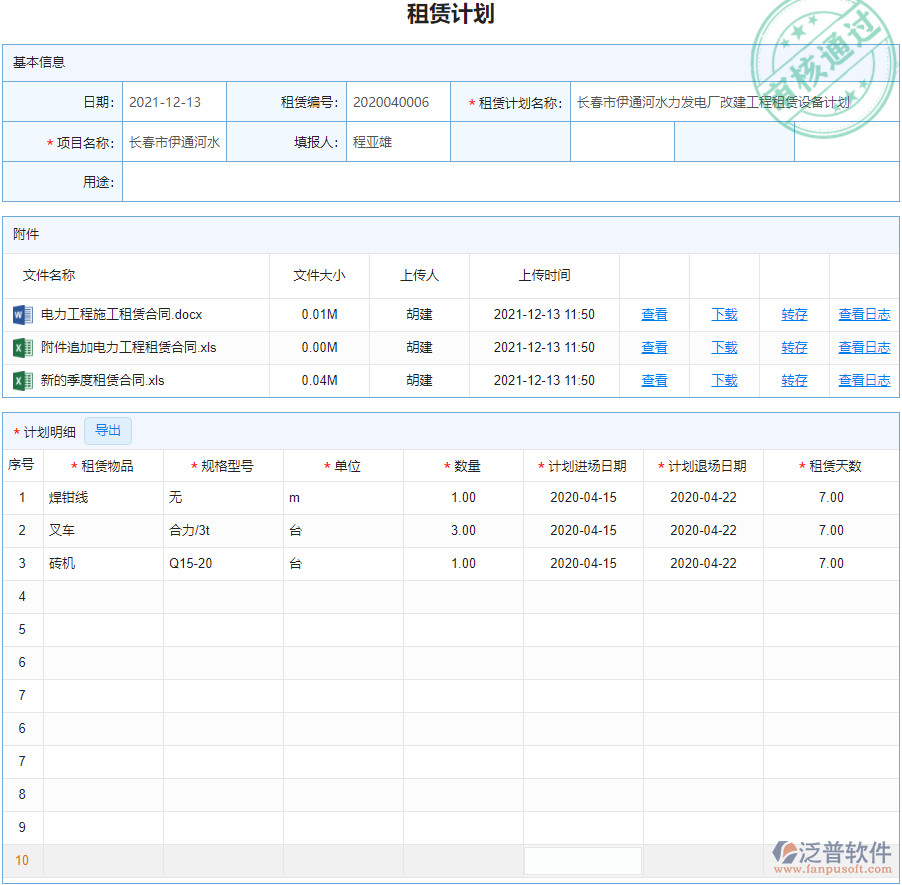
Task: Click the 日期 field showing 2021-12-13
Action: pos(174,102)
